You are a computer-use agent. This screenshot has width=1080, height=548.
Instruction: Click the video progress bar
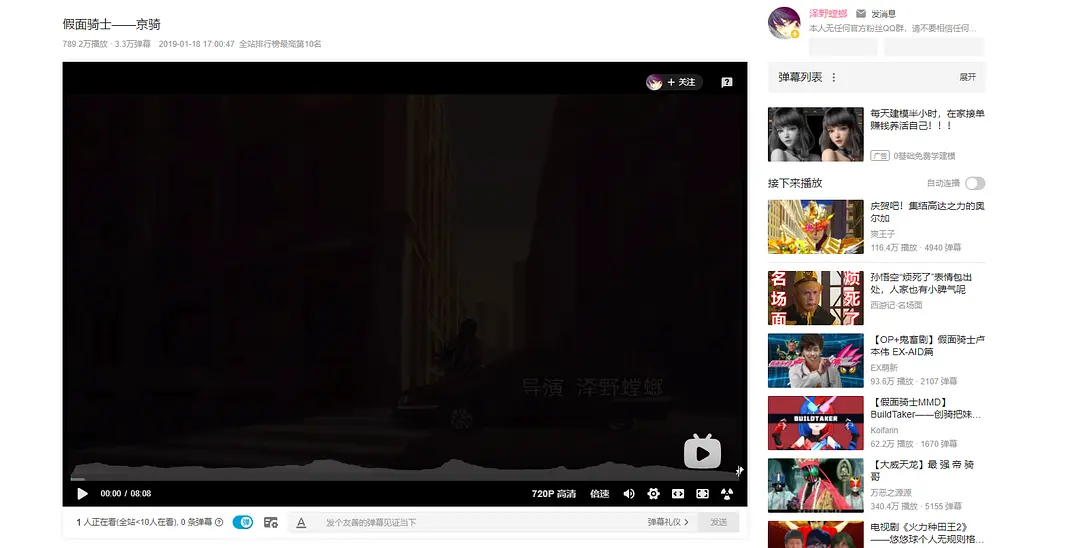click(400, 478)
